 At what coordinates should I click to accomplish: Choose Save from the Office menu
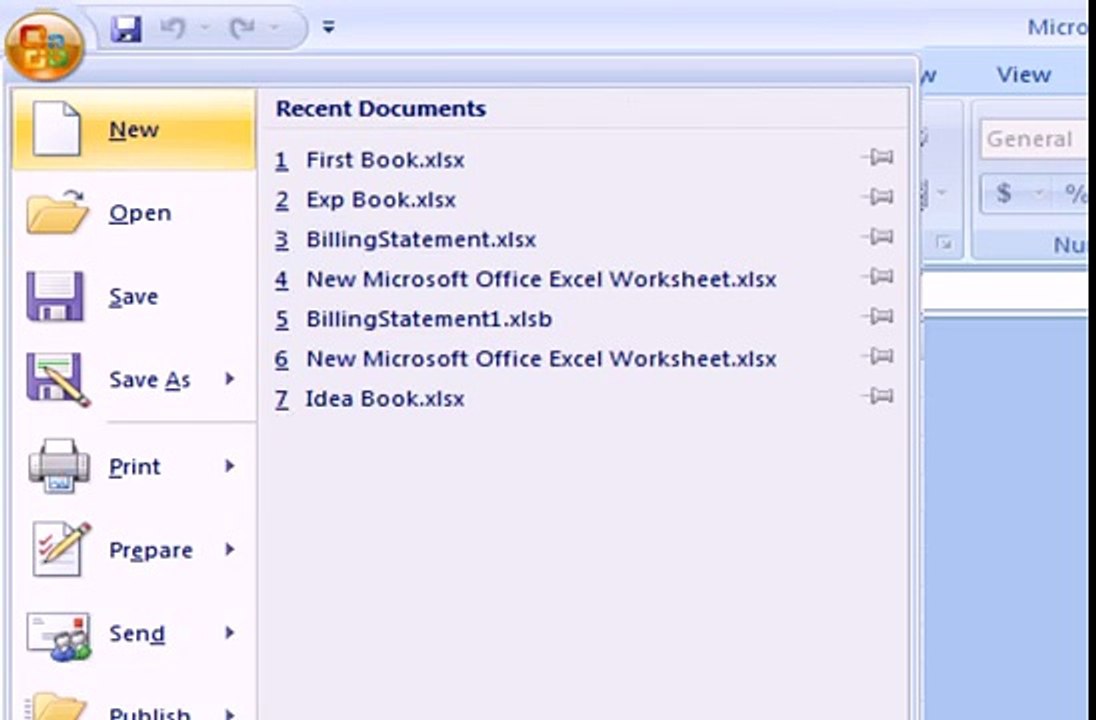pos(134,296)
